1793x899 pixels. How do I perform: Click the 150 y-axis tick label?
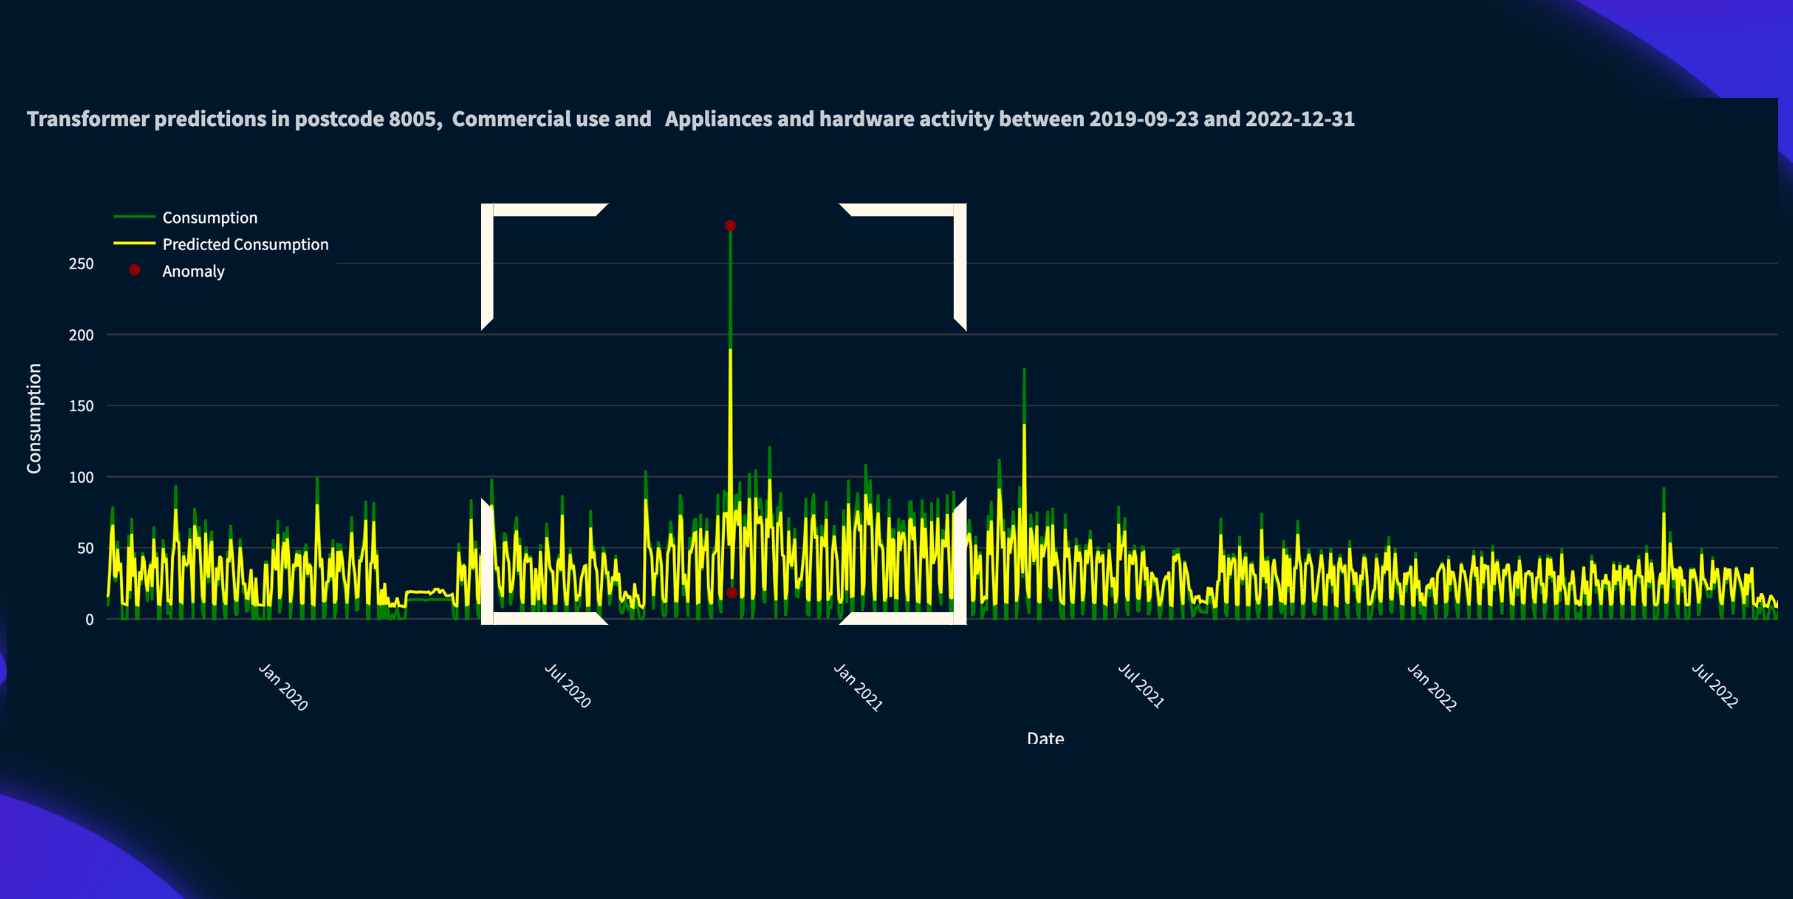click(81, 406)
